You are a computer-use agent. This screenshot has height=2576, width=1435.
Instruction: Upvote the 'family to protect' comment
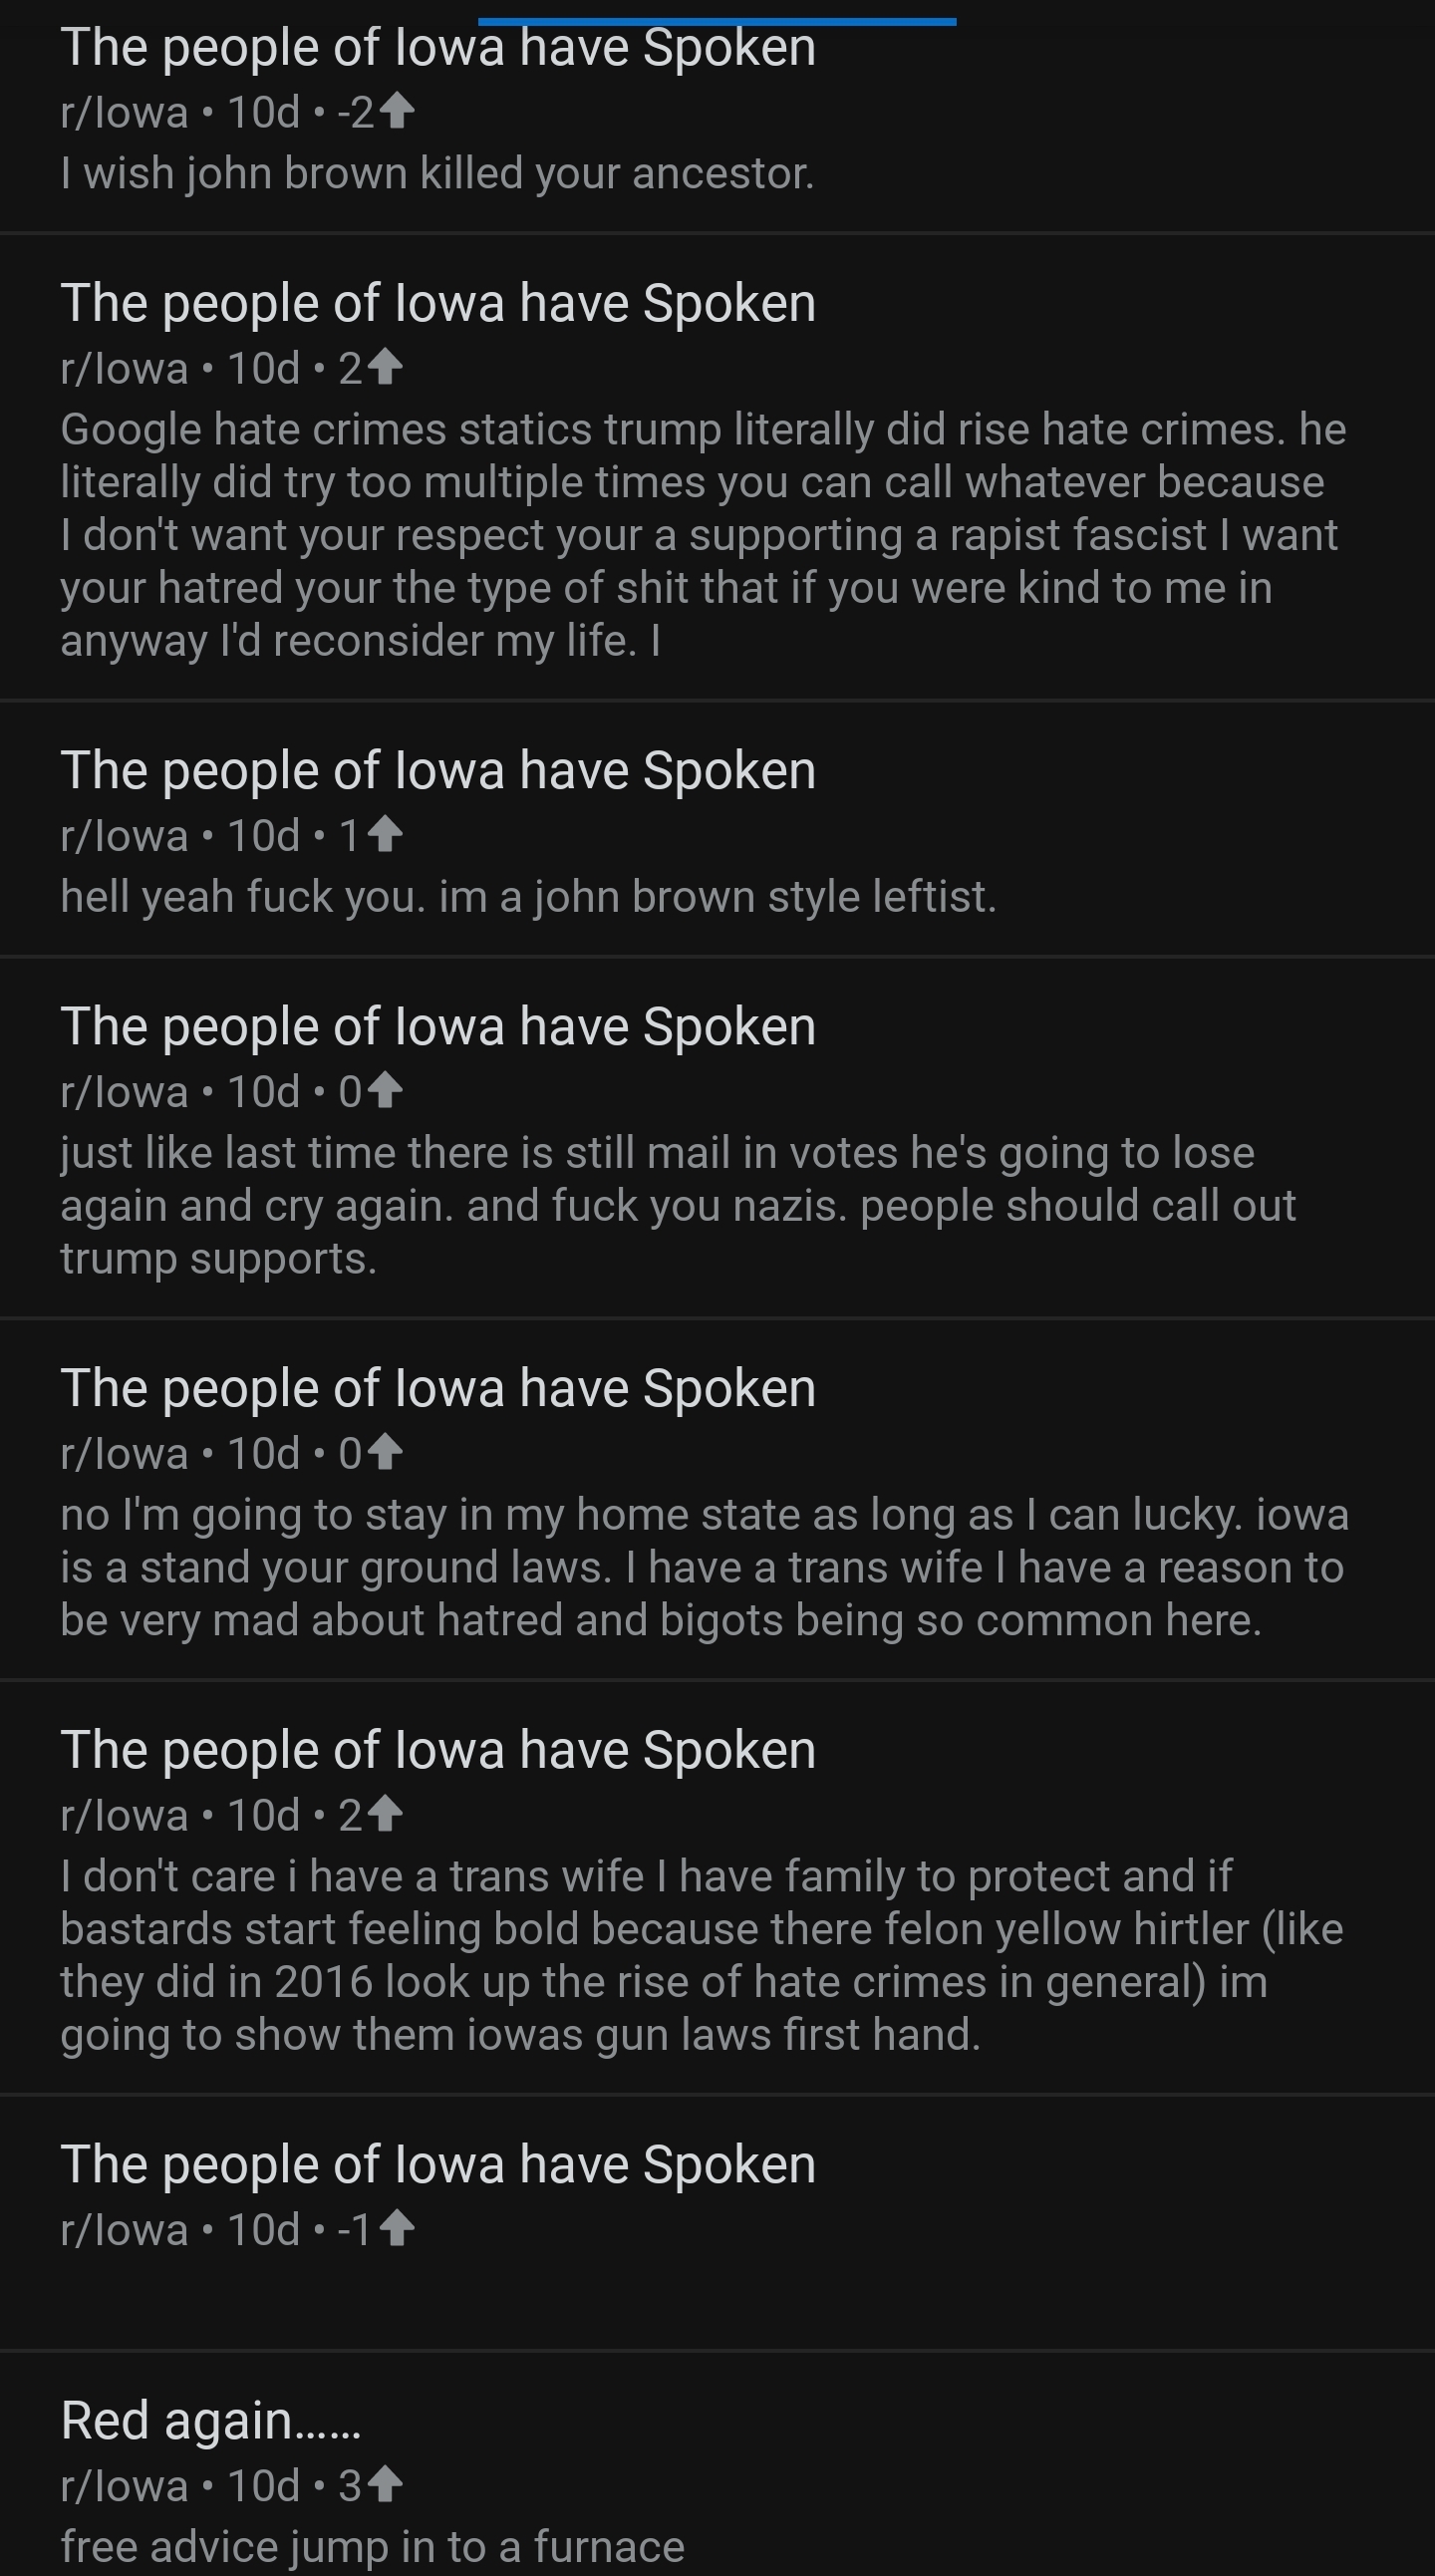pyautogui.click(x=385, y=1815)
